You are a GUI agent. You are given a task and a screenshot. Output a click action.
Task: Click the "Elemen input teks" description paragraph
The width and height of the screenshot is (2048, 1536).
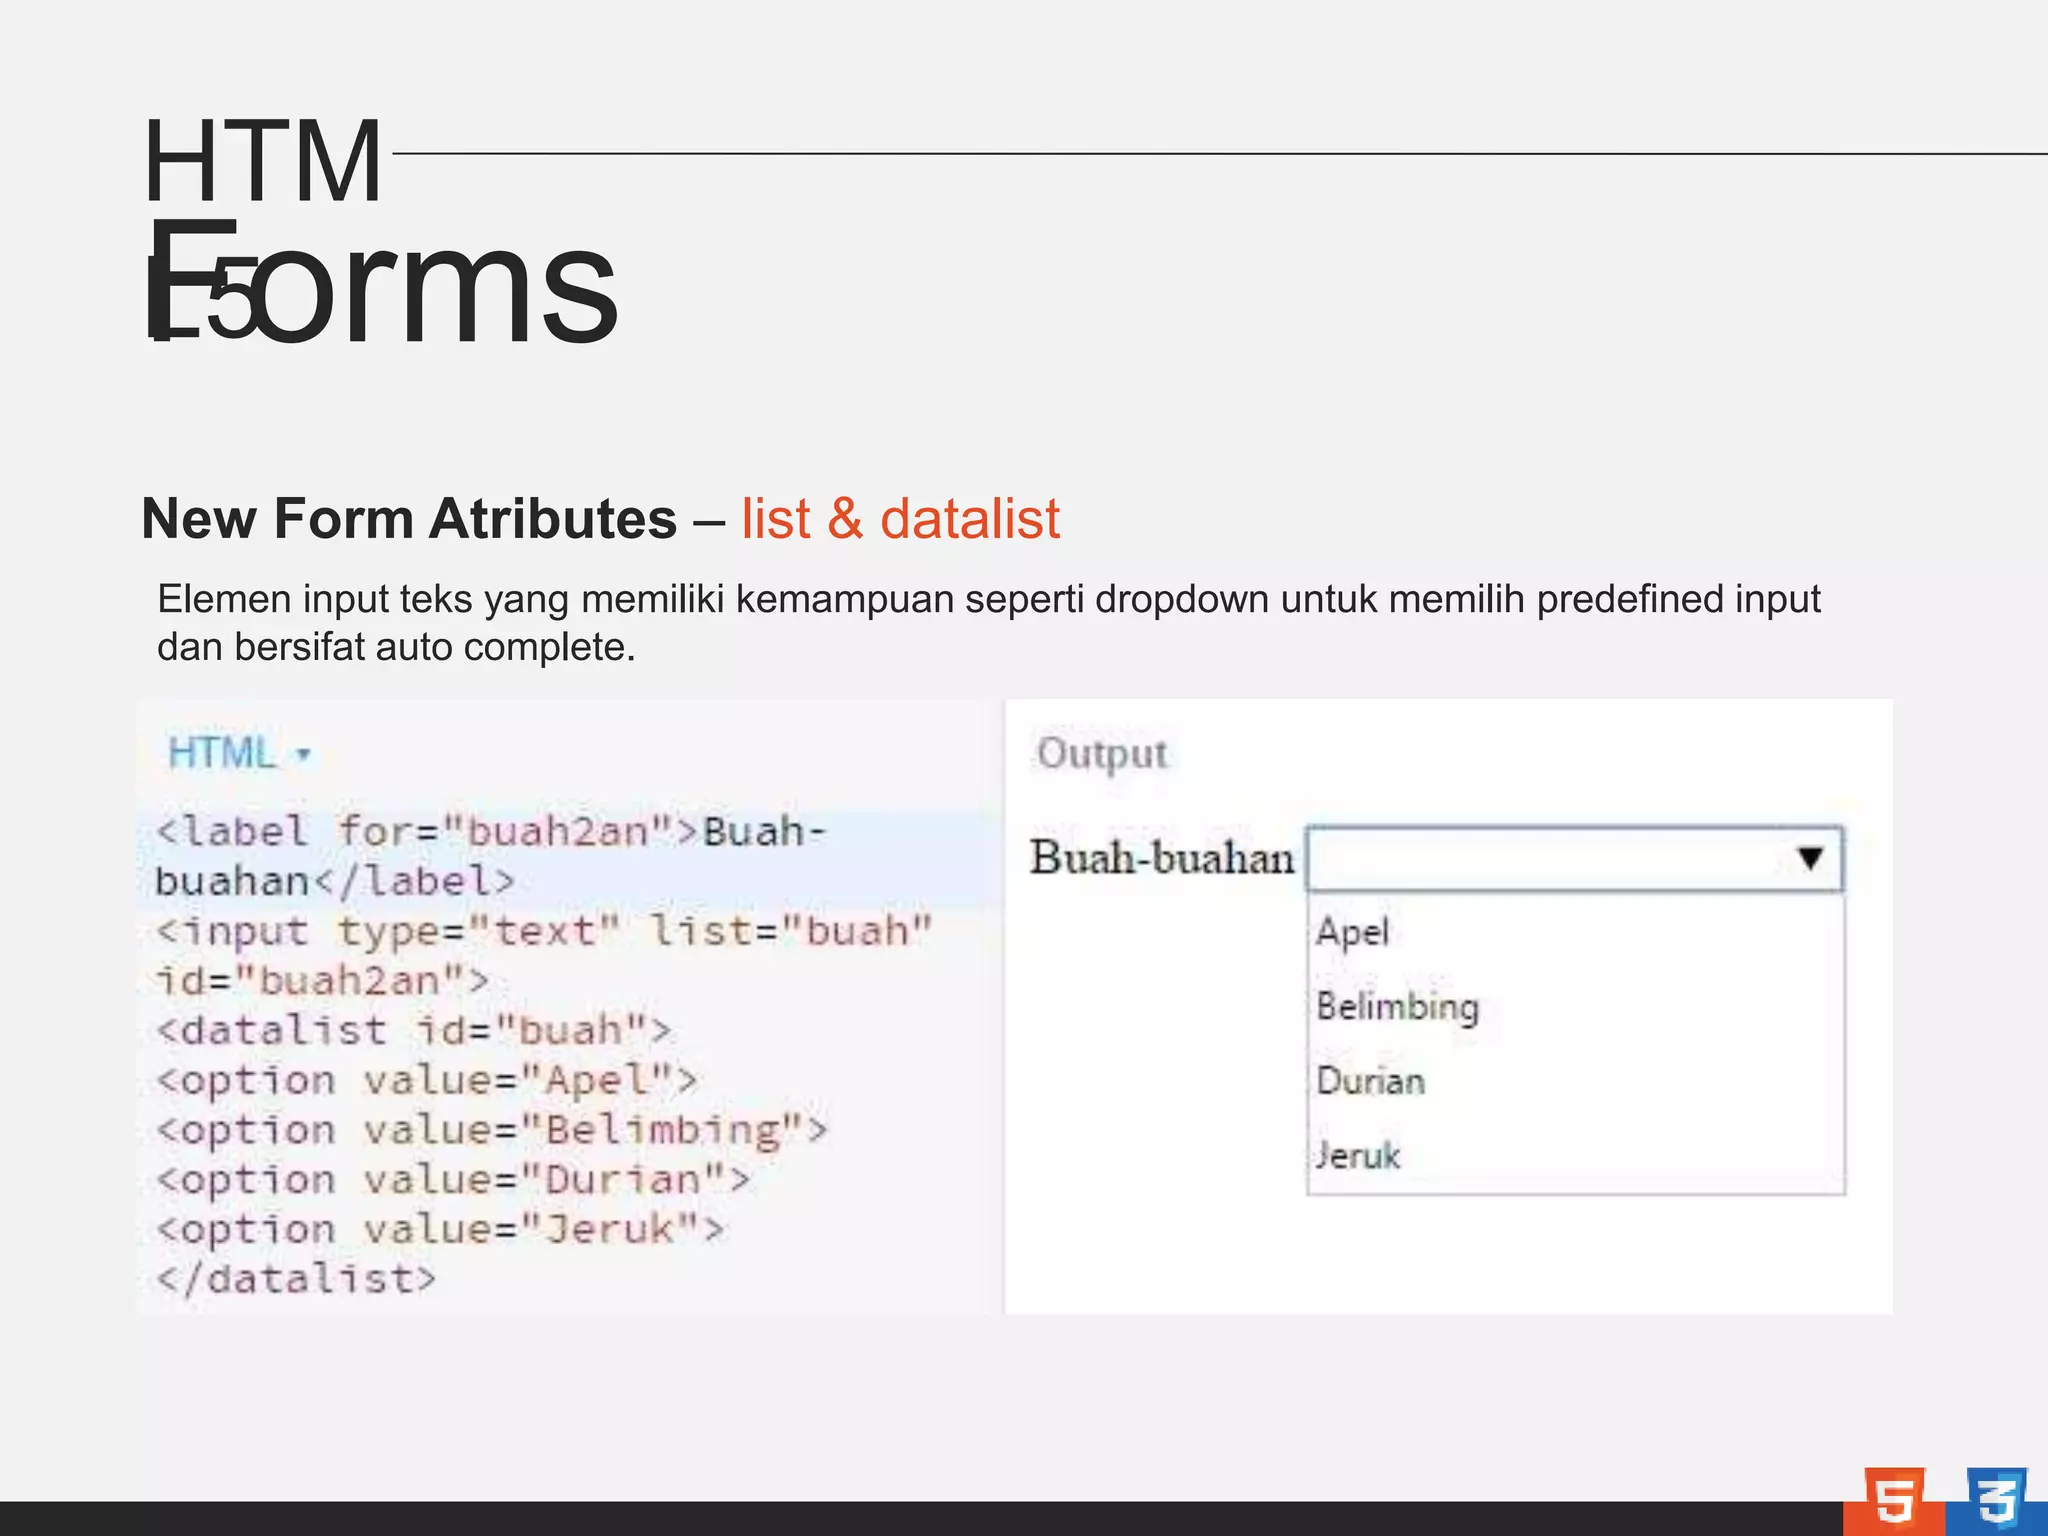(989, 622)
